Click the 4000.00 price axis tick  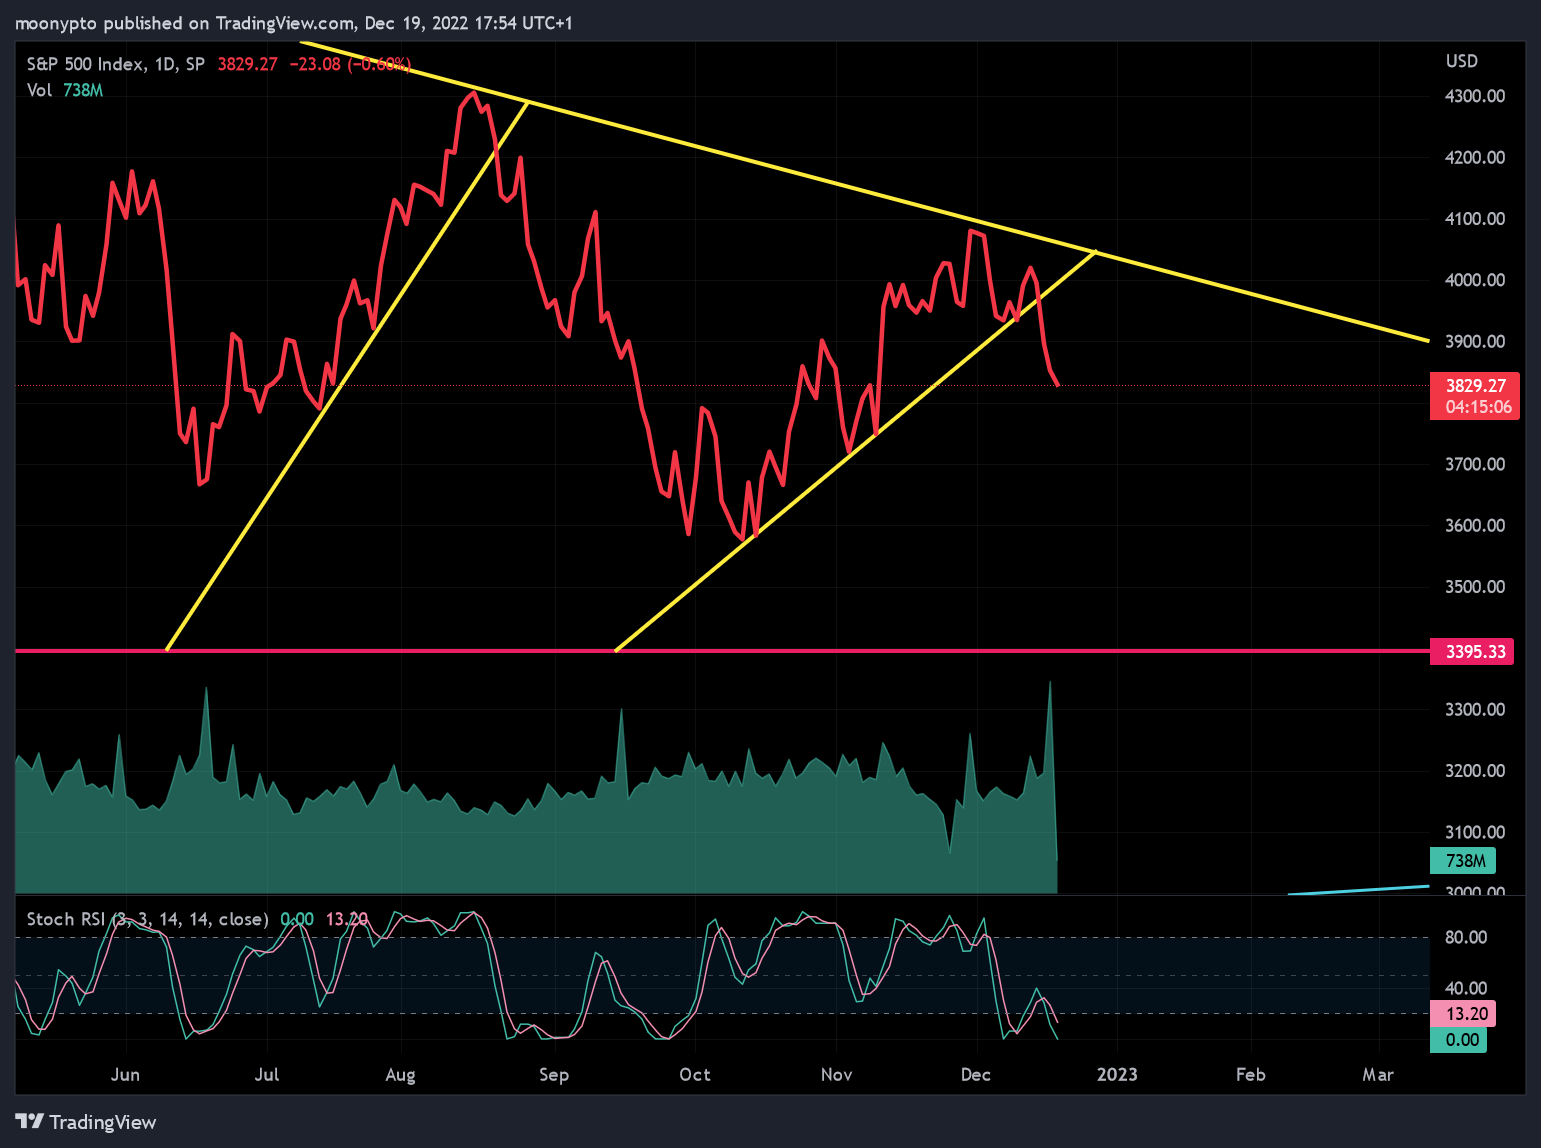[1475, 280]
